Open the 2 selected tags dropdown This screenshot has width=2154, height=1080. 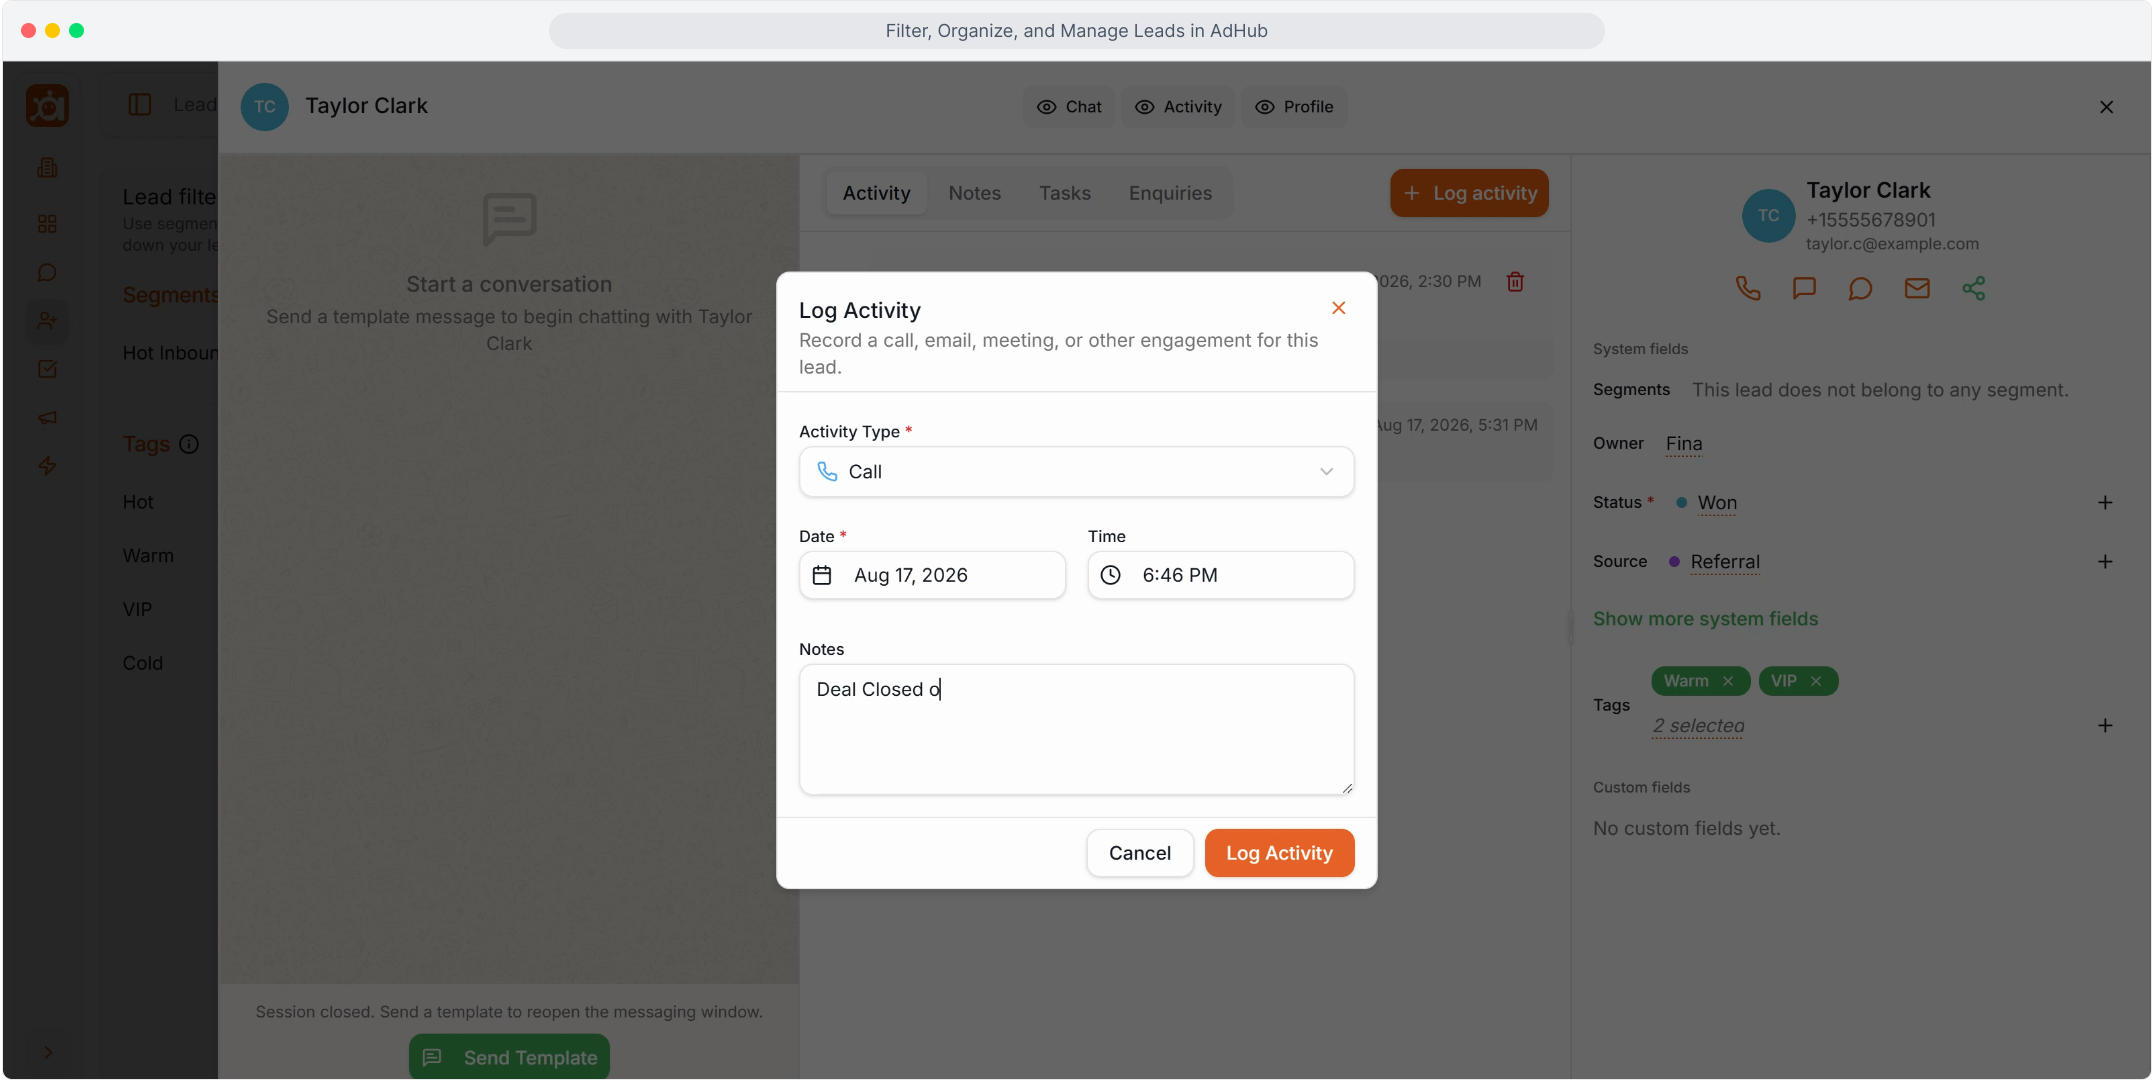[x=1698, y=726]
